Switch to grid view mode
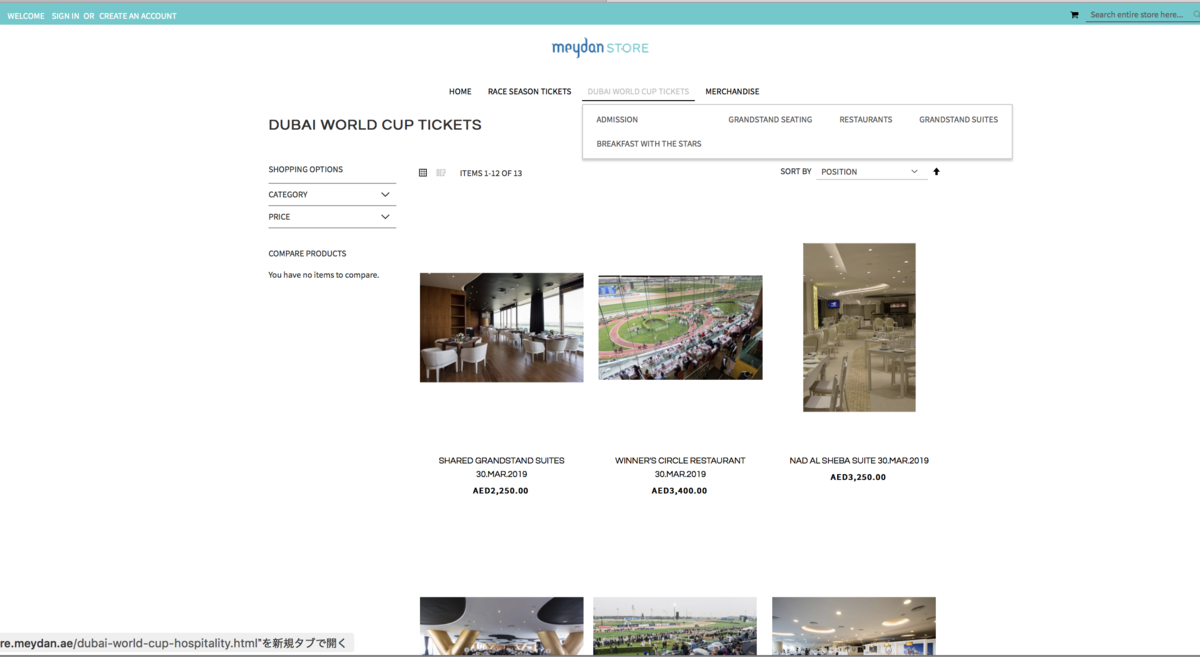 click(x=423, y=173)
